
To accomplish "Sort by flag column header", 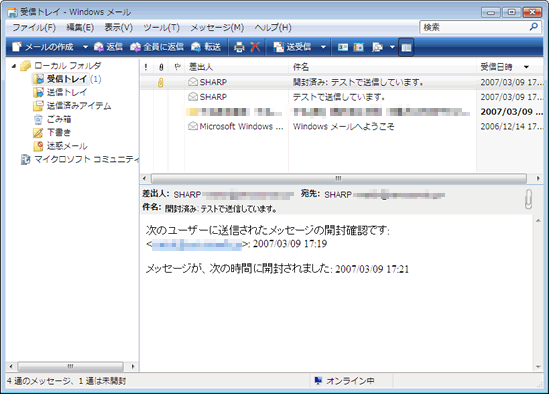I will coord(177,67).
